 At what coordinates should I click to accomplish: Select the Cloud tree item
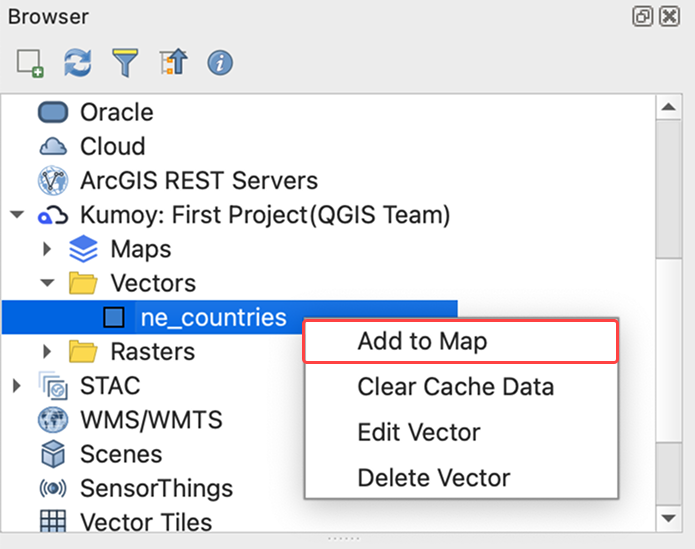point(113,146)
